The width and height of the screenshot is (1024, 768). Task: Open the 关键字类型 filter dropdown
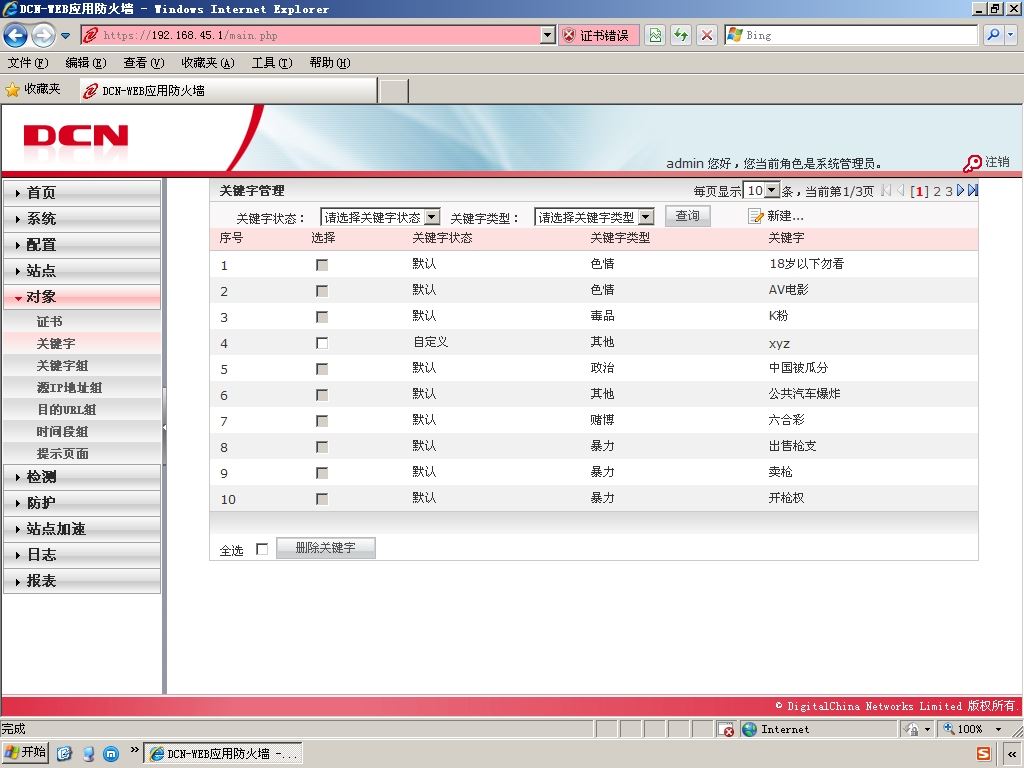[594, 217]
